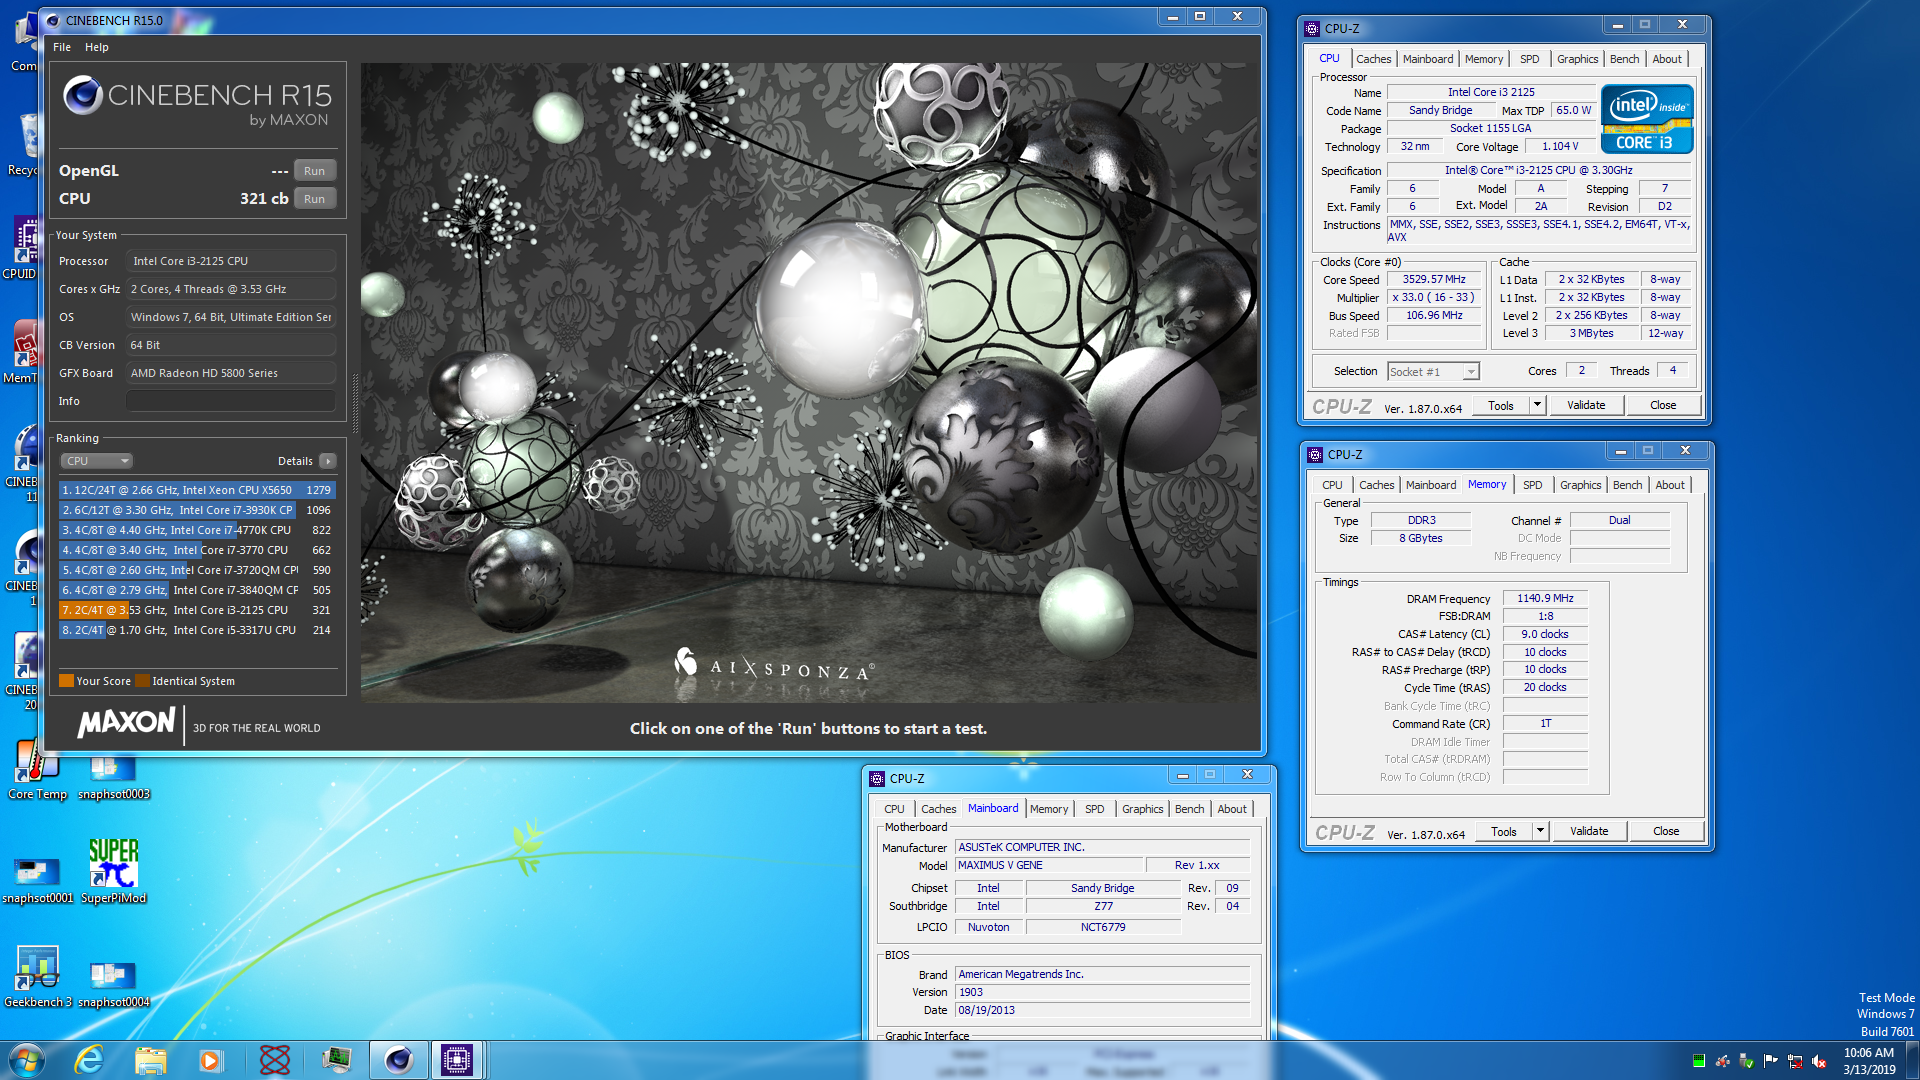1920x1080 pixels.
Task: Run the CPU benchmark
Action: point(314,199)
